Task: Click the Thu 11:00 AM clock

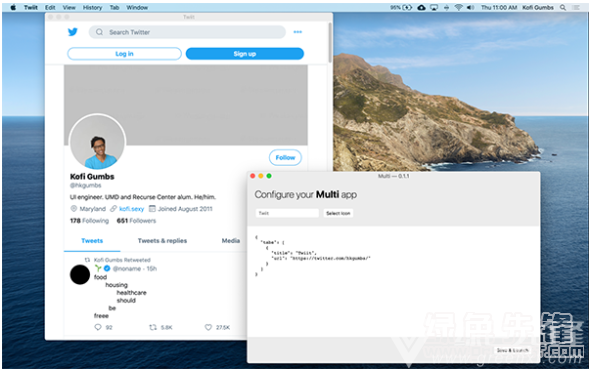Action: (x=499, y=7)
